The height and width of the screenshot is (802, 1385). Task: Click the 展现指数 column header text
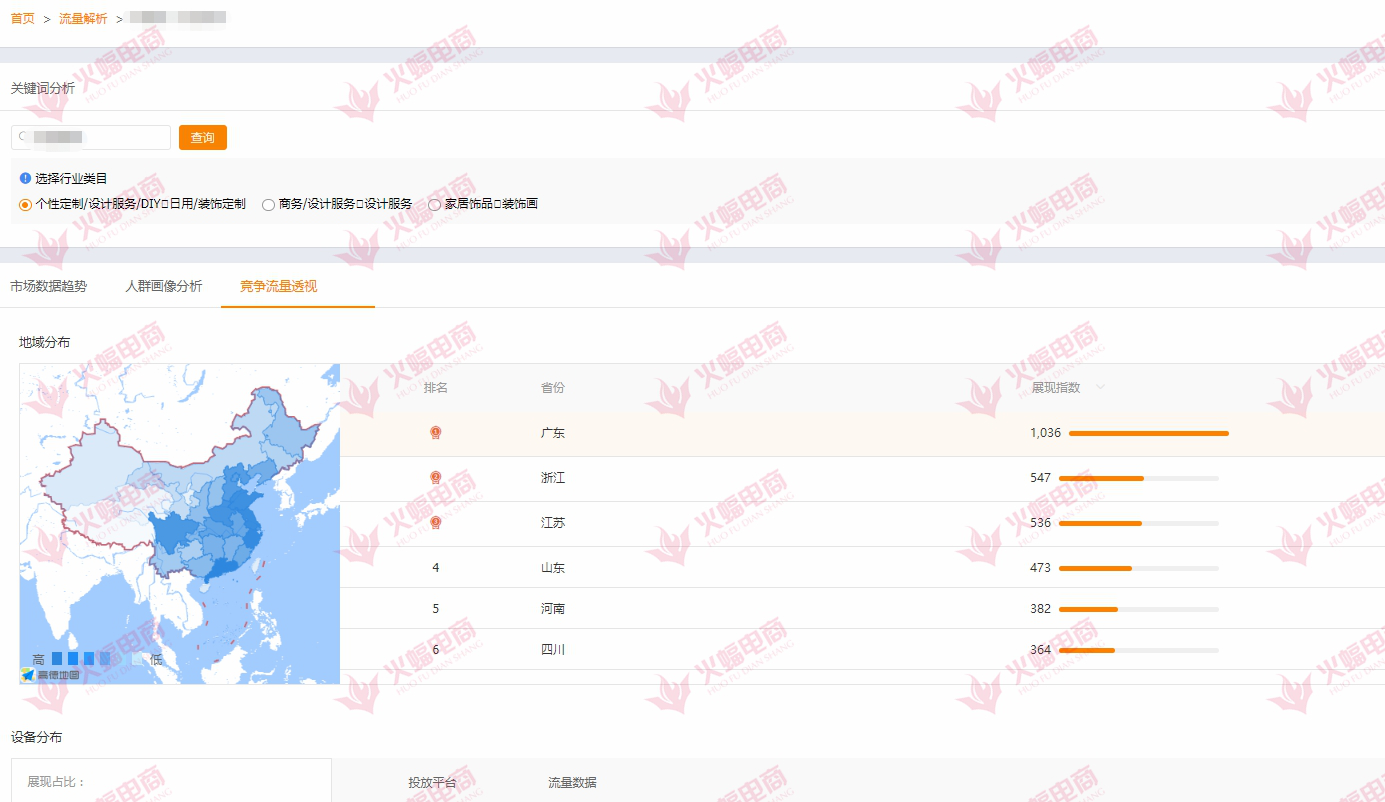pos(1056,387)
